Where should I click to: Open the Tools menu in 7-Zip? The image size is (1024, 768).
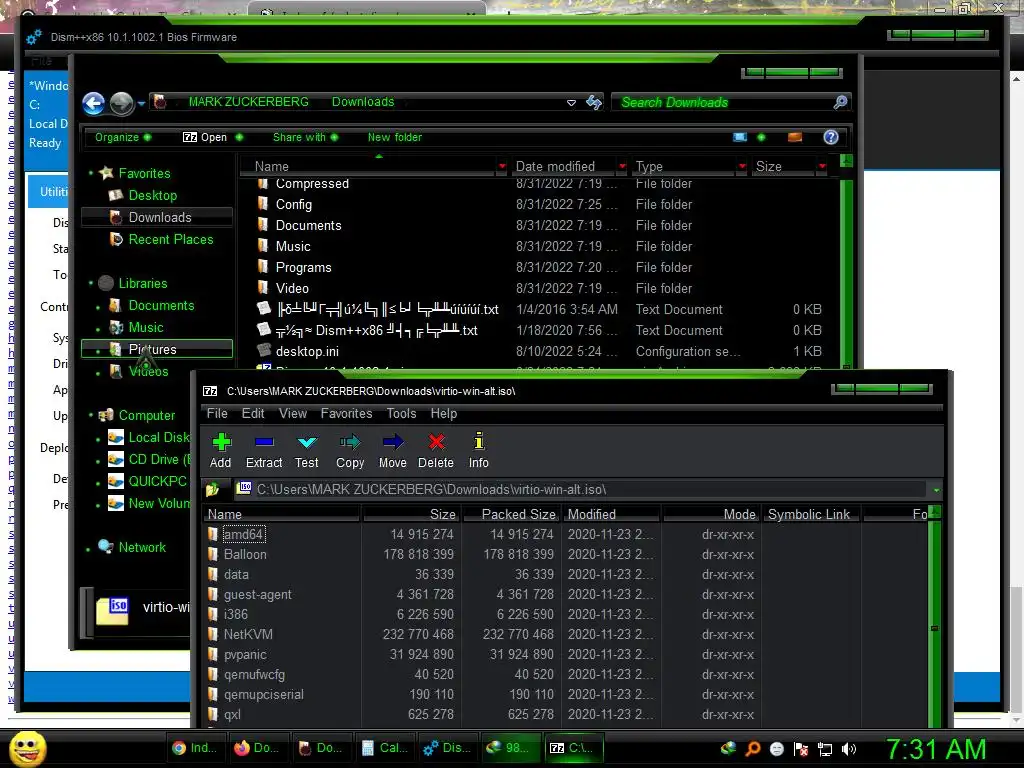click(401, 413)
